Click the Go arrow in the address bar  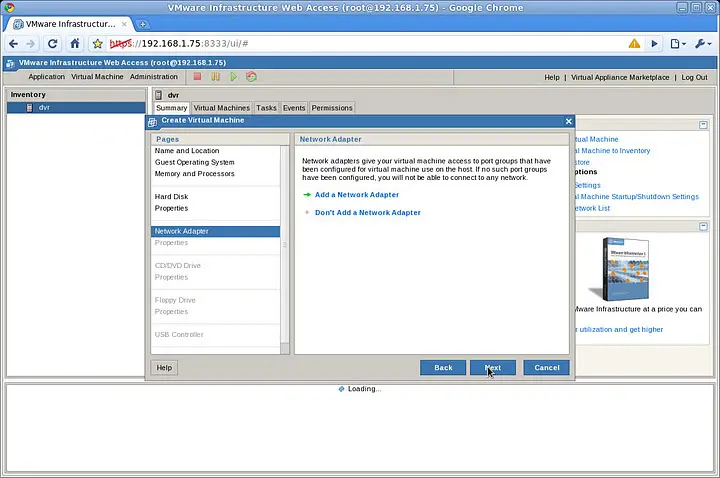coord(654,44)
